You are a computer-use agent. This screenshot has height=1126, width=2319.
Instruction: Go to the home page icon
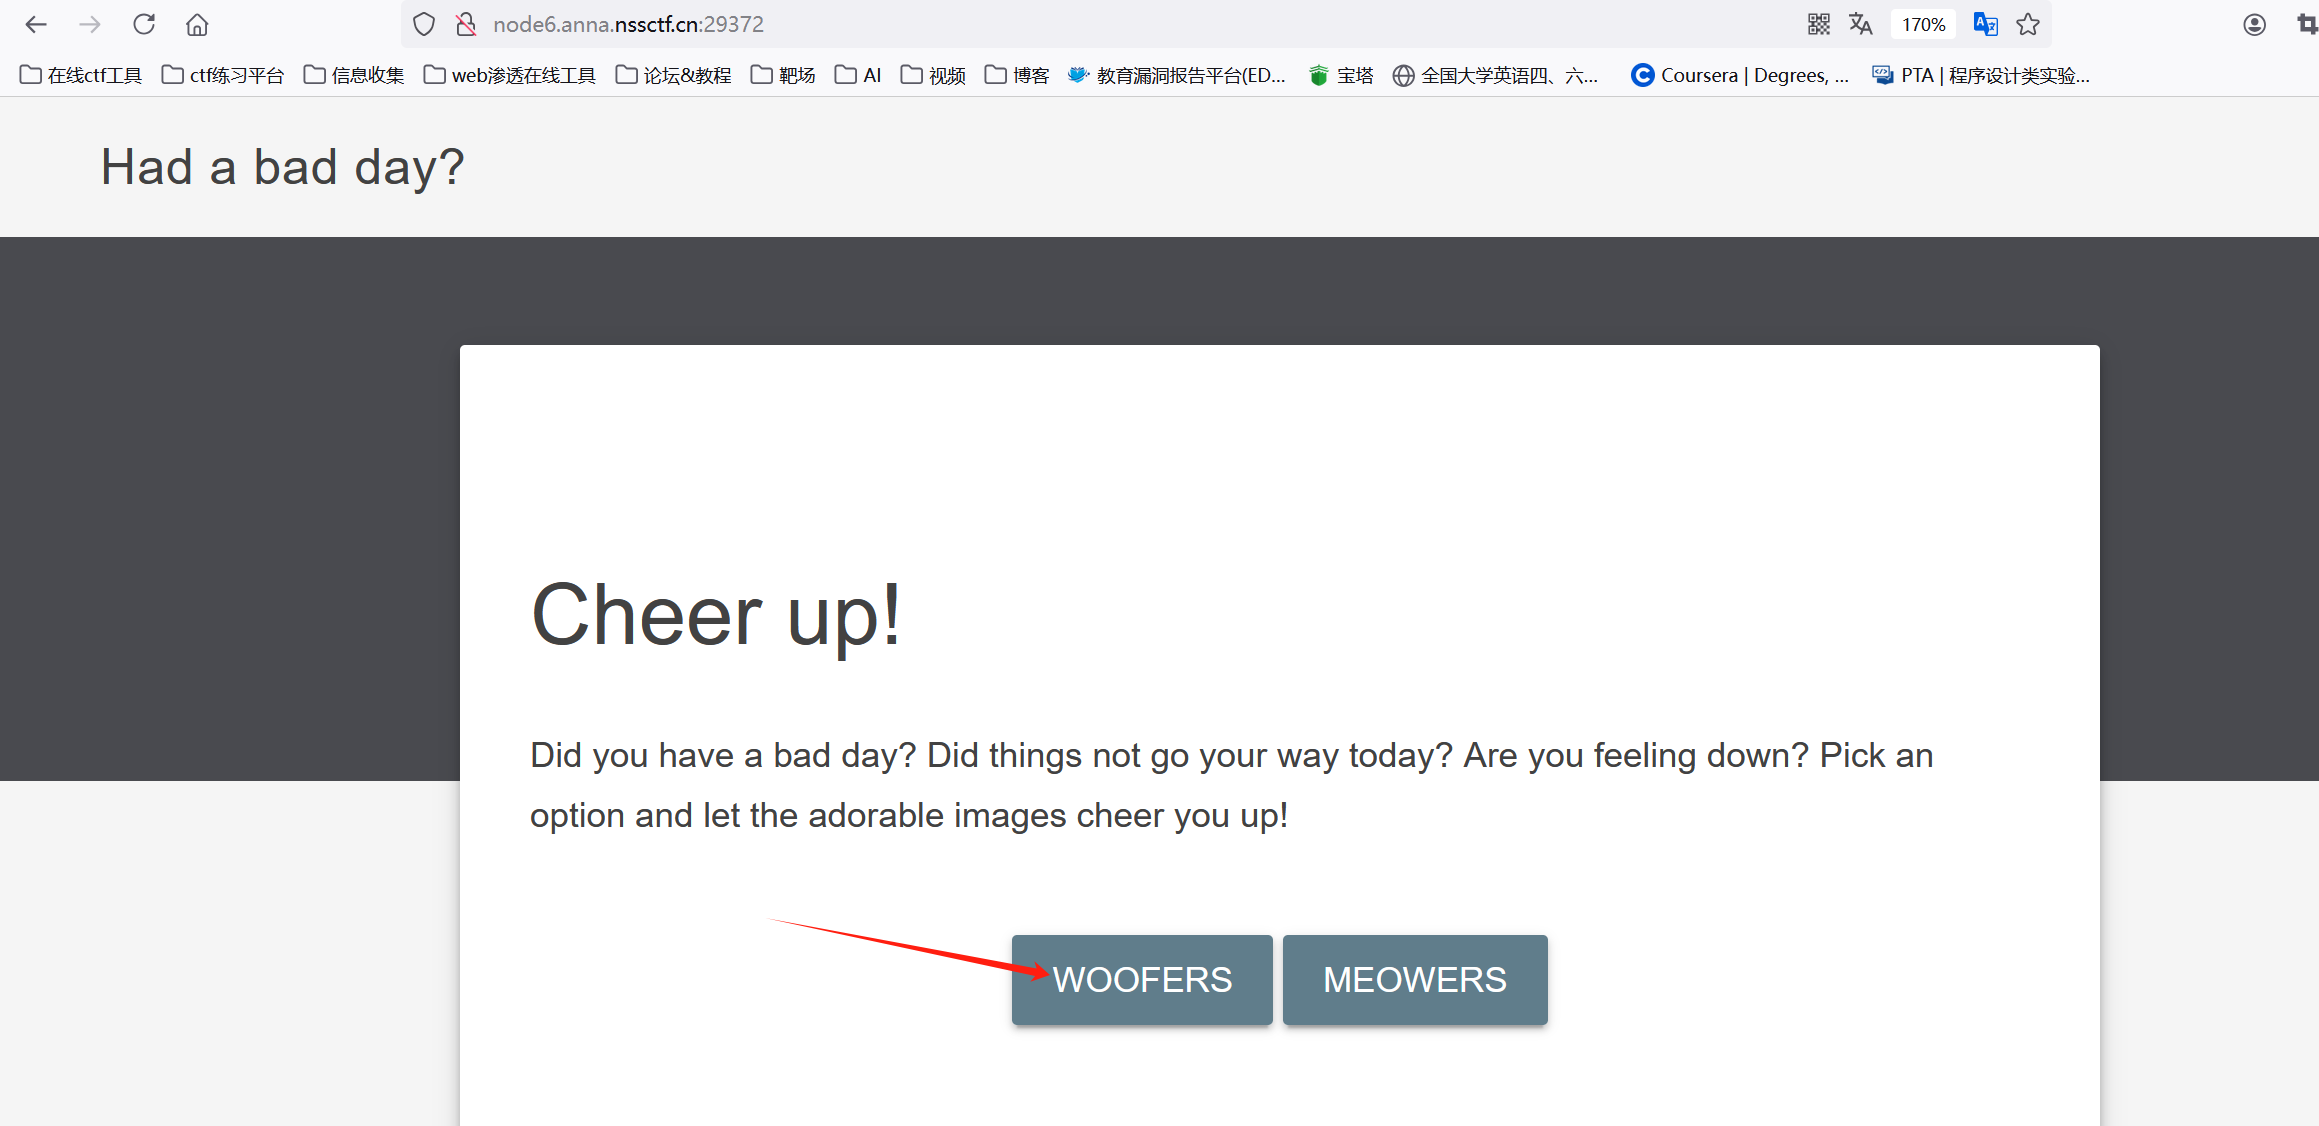pyautogui.click(x=197, y=24)
